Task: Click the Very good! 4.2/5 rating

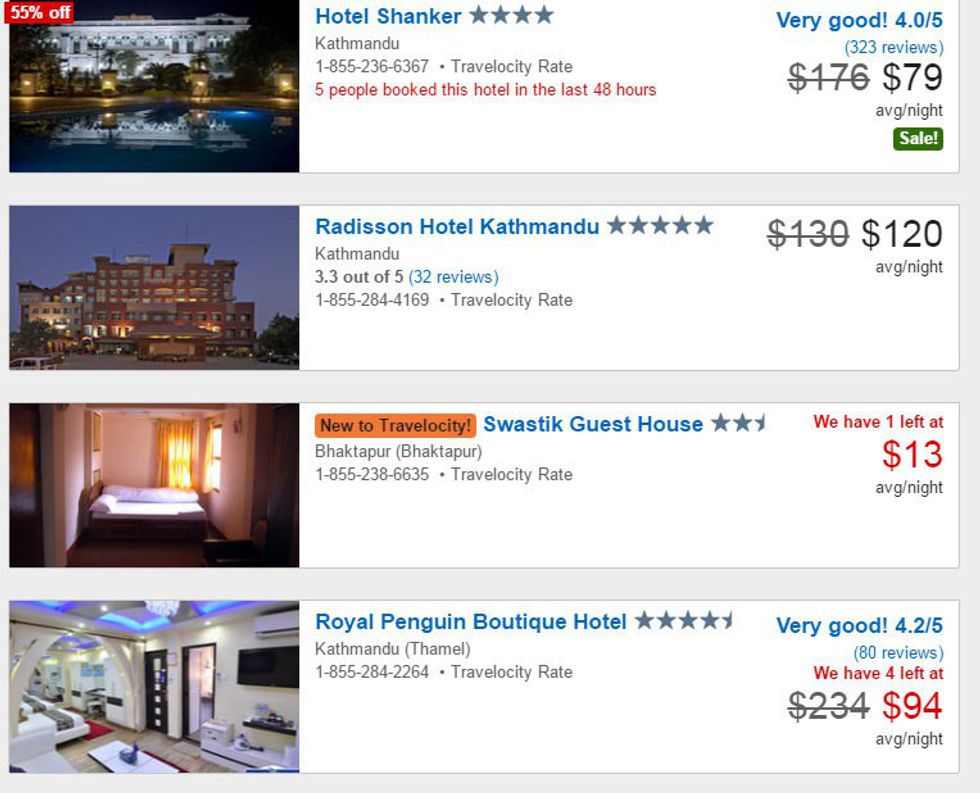Action: (859, 626)
